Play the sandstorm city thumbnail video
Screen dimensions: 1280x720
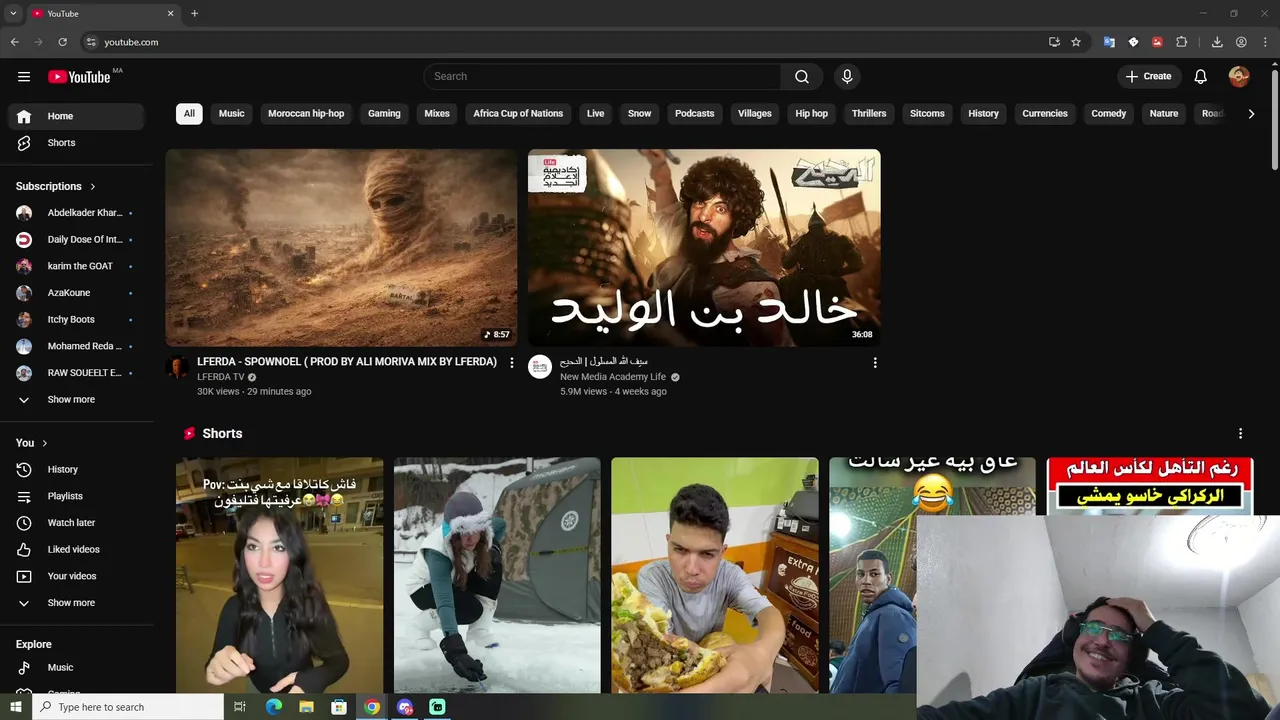click(341, 248)
